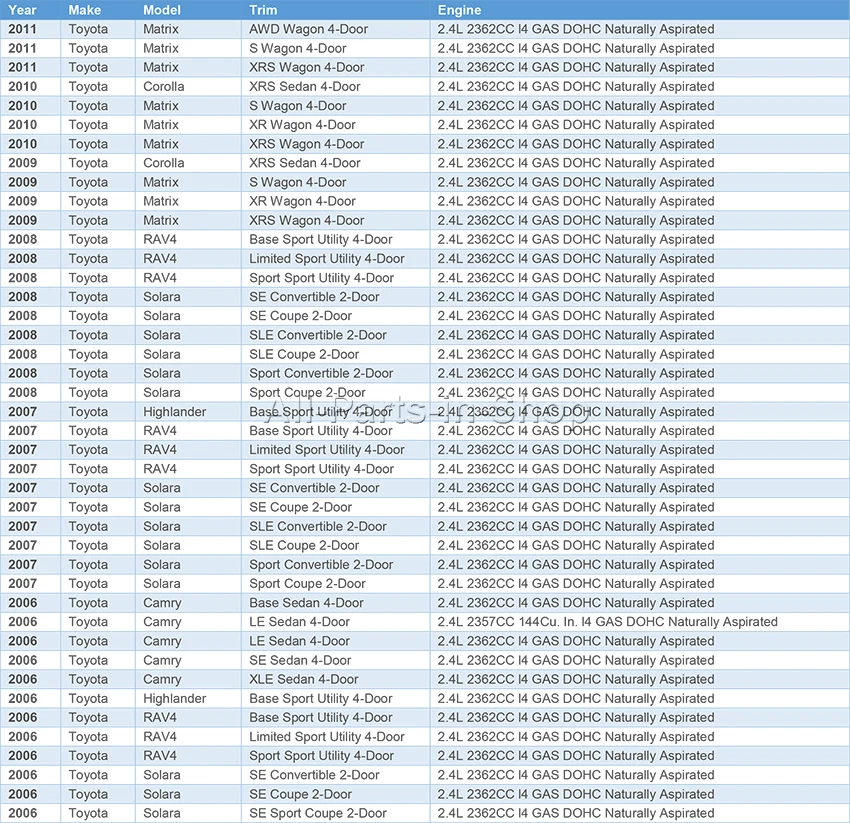Image resolution: width=850 pixels, height=823 pixels.
Task: Click 'Highlander' in the 2006 row
Action: [x=175, y=698]
